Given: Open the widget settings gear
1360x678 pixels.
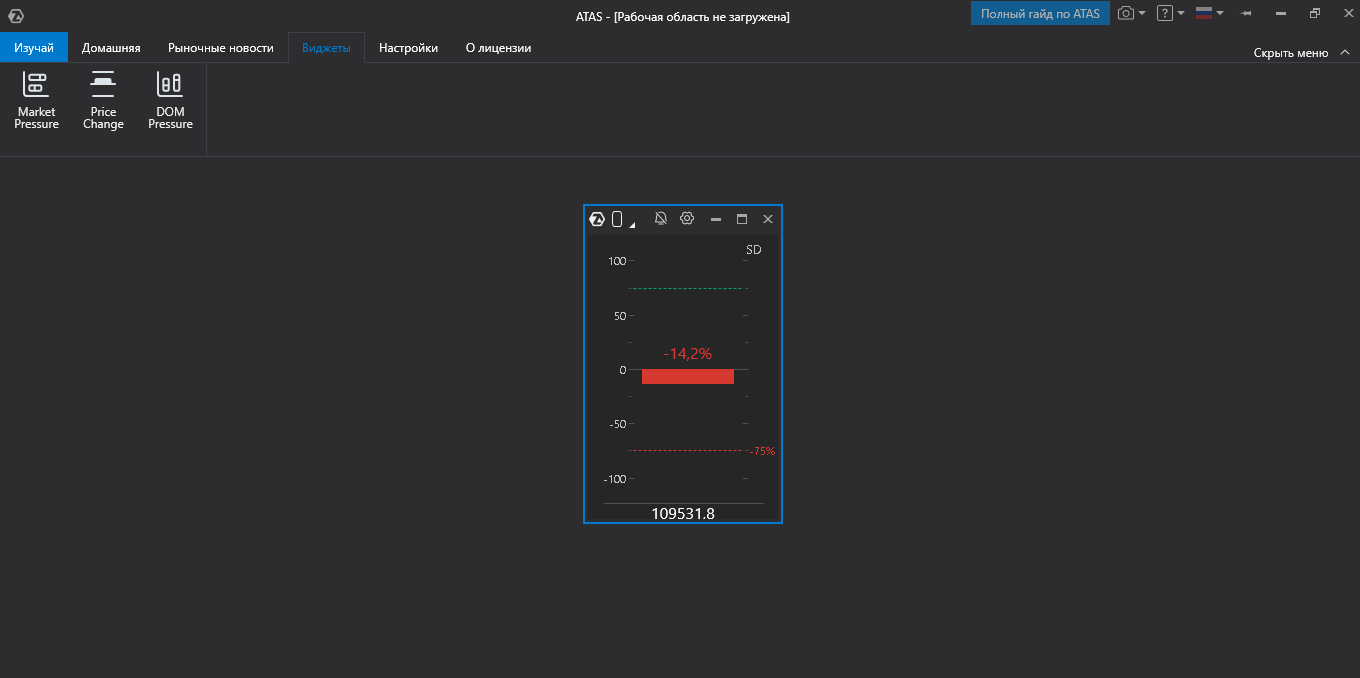Looking at the screenshot, I should [687, 218].
